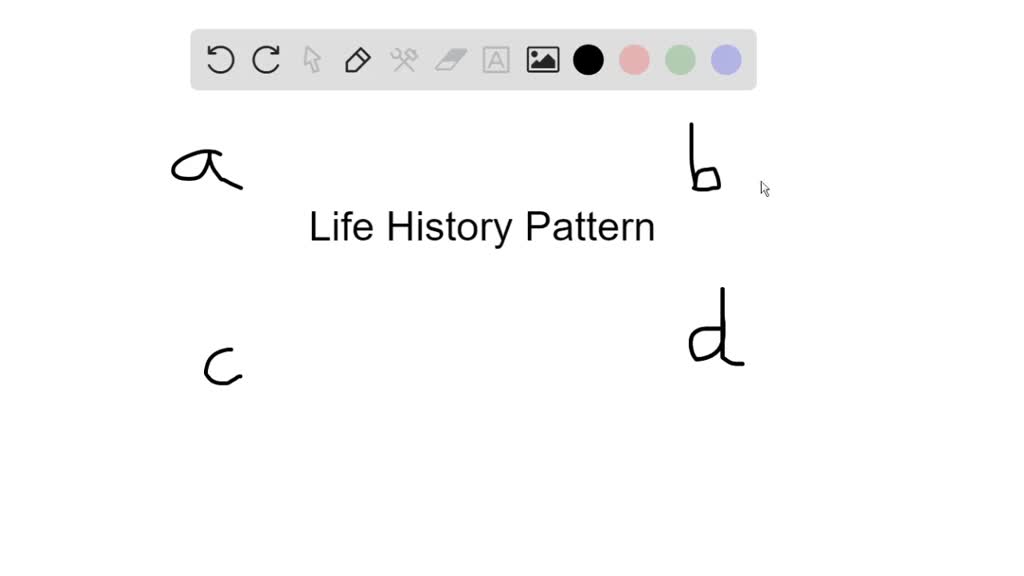Insert an image onto the whiteboard

tap(541, 59)
